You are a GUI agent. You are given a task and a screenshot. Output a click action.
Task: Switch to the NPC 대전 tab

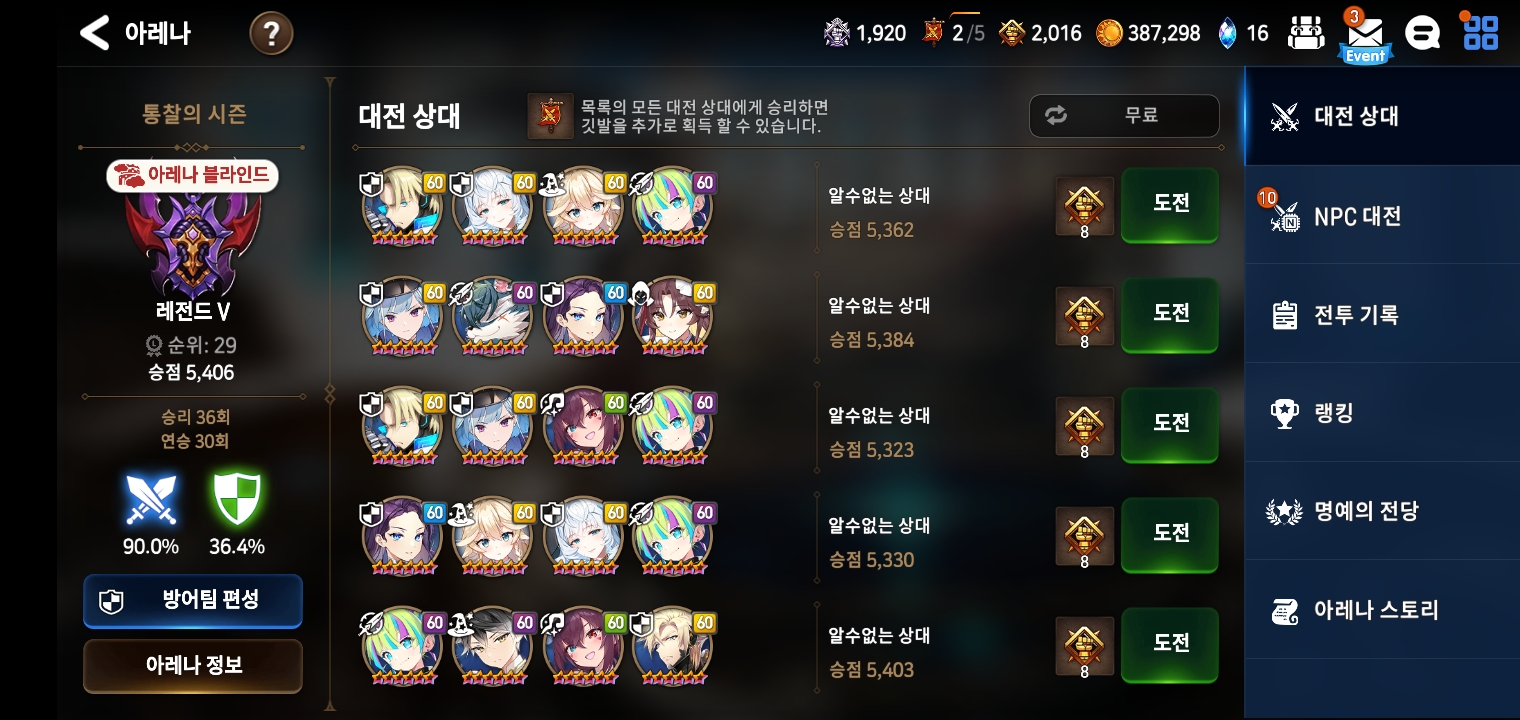pos(1382,215)
